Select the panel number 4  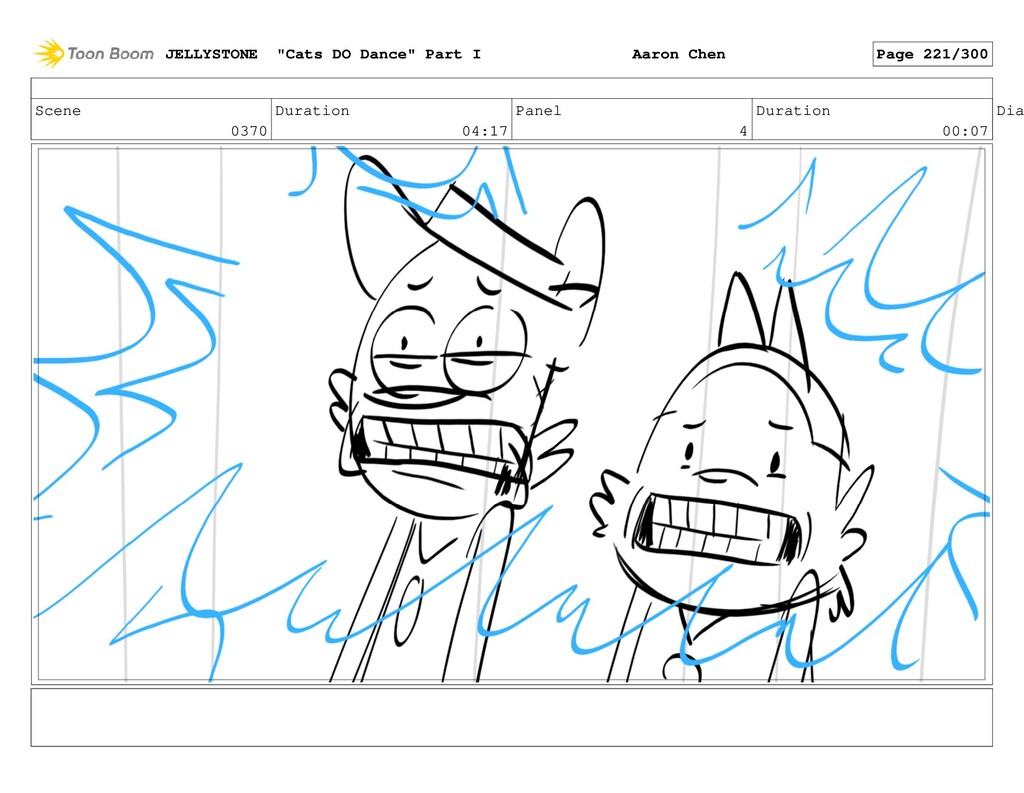tap(743, 131)
